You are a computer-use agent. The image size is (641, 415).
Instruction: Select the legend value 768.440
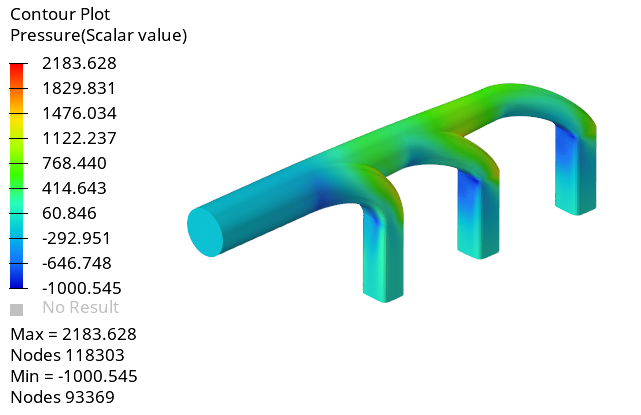pos(76,163)
